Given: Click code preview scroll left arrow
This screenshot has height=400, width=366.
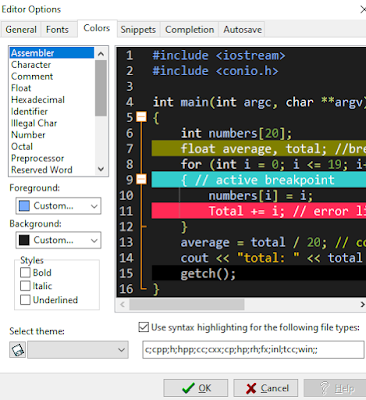Looking at the screenshot, I should click(x=122, y=304).
